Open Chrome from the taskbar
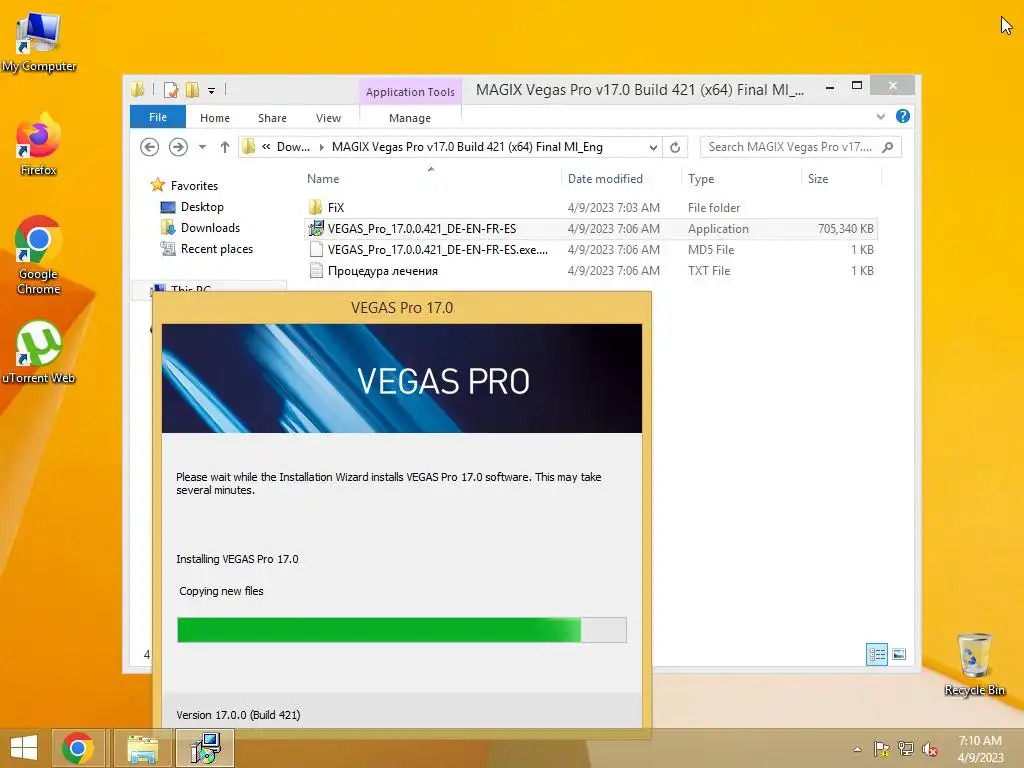The width and height of the screenshot is (1024, 768). pyautogui.click(x=78, y=748)
